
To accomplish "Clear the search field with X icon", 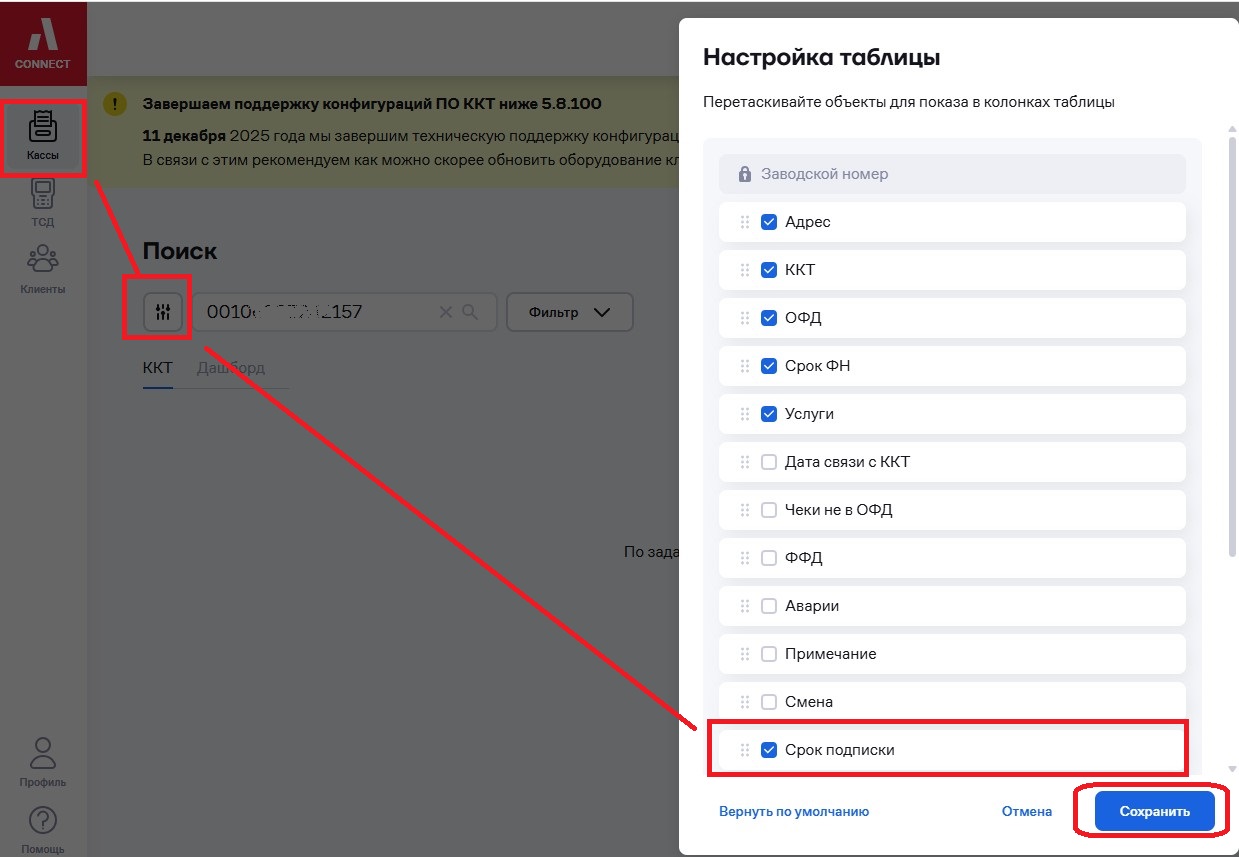I will 446,312.
